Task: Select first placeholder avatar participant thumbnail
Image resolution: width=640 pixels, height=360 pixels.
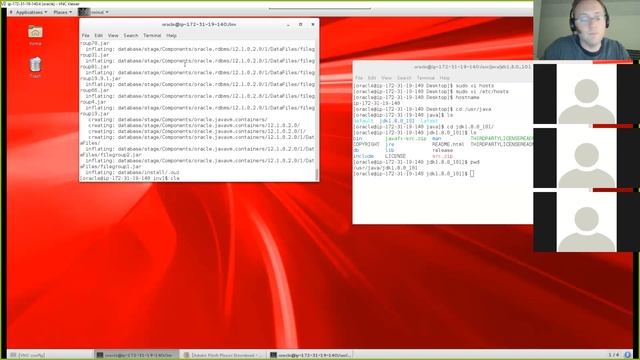Action: [x=587, y=94]
